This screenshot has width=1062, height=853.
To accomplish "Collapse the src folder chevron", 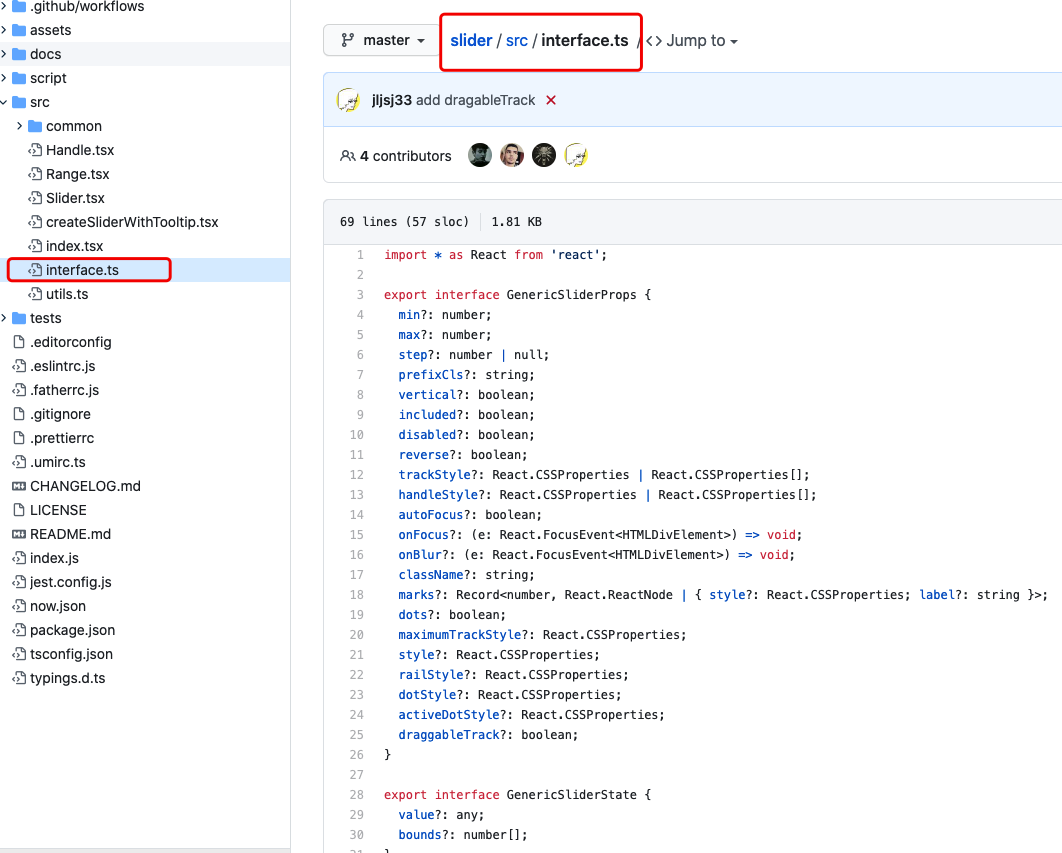I will point(4,102).
